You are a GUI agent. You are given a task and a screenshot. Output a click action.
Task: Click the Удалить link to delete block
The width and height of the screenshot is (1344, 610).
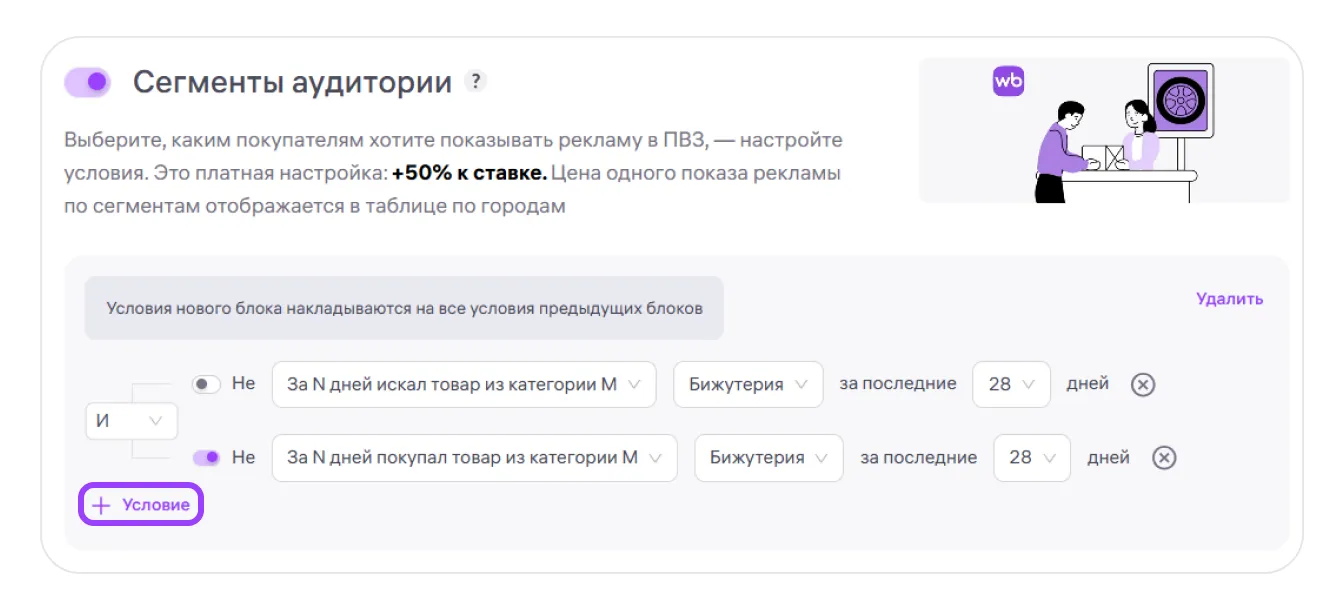pyautogui.click(x=1229, y=299)
